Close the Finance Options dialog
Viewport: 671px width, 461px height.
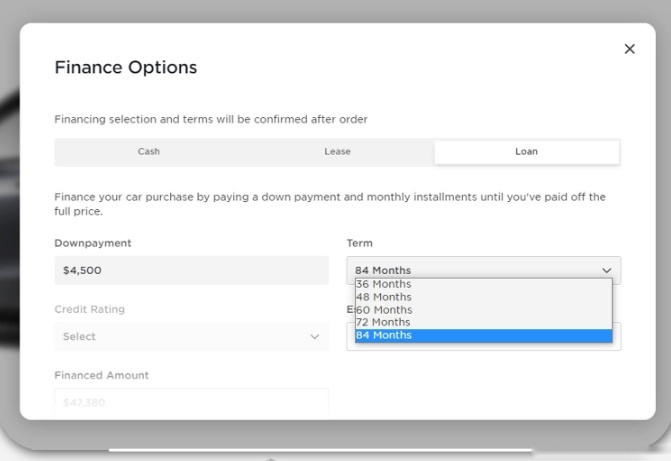(x=629, y=49)
